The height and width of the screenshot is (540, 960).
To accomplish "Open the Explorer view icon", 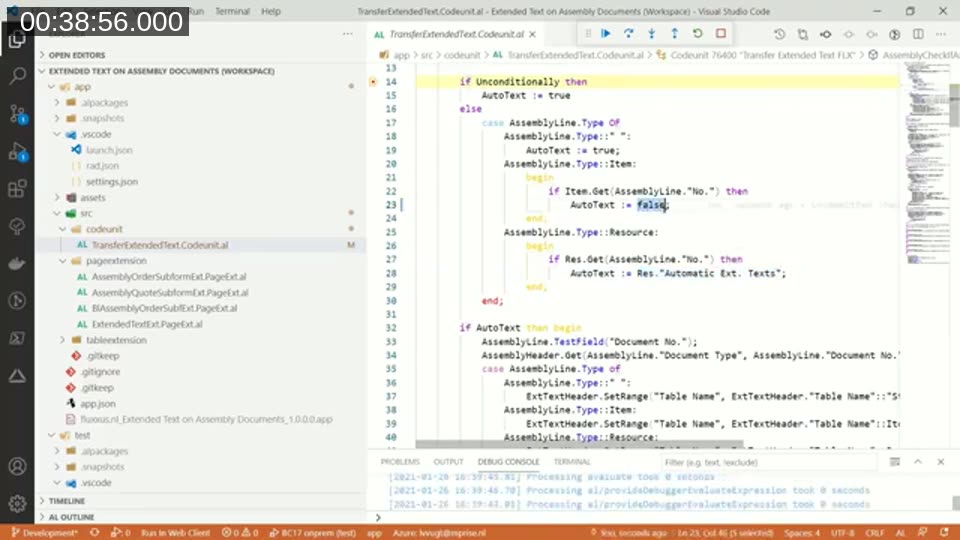I will (17, 40).
